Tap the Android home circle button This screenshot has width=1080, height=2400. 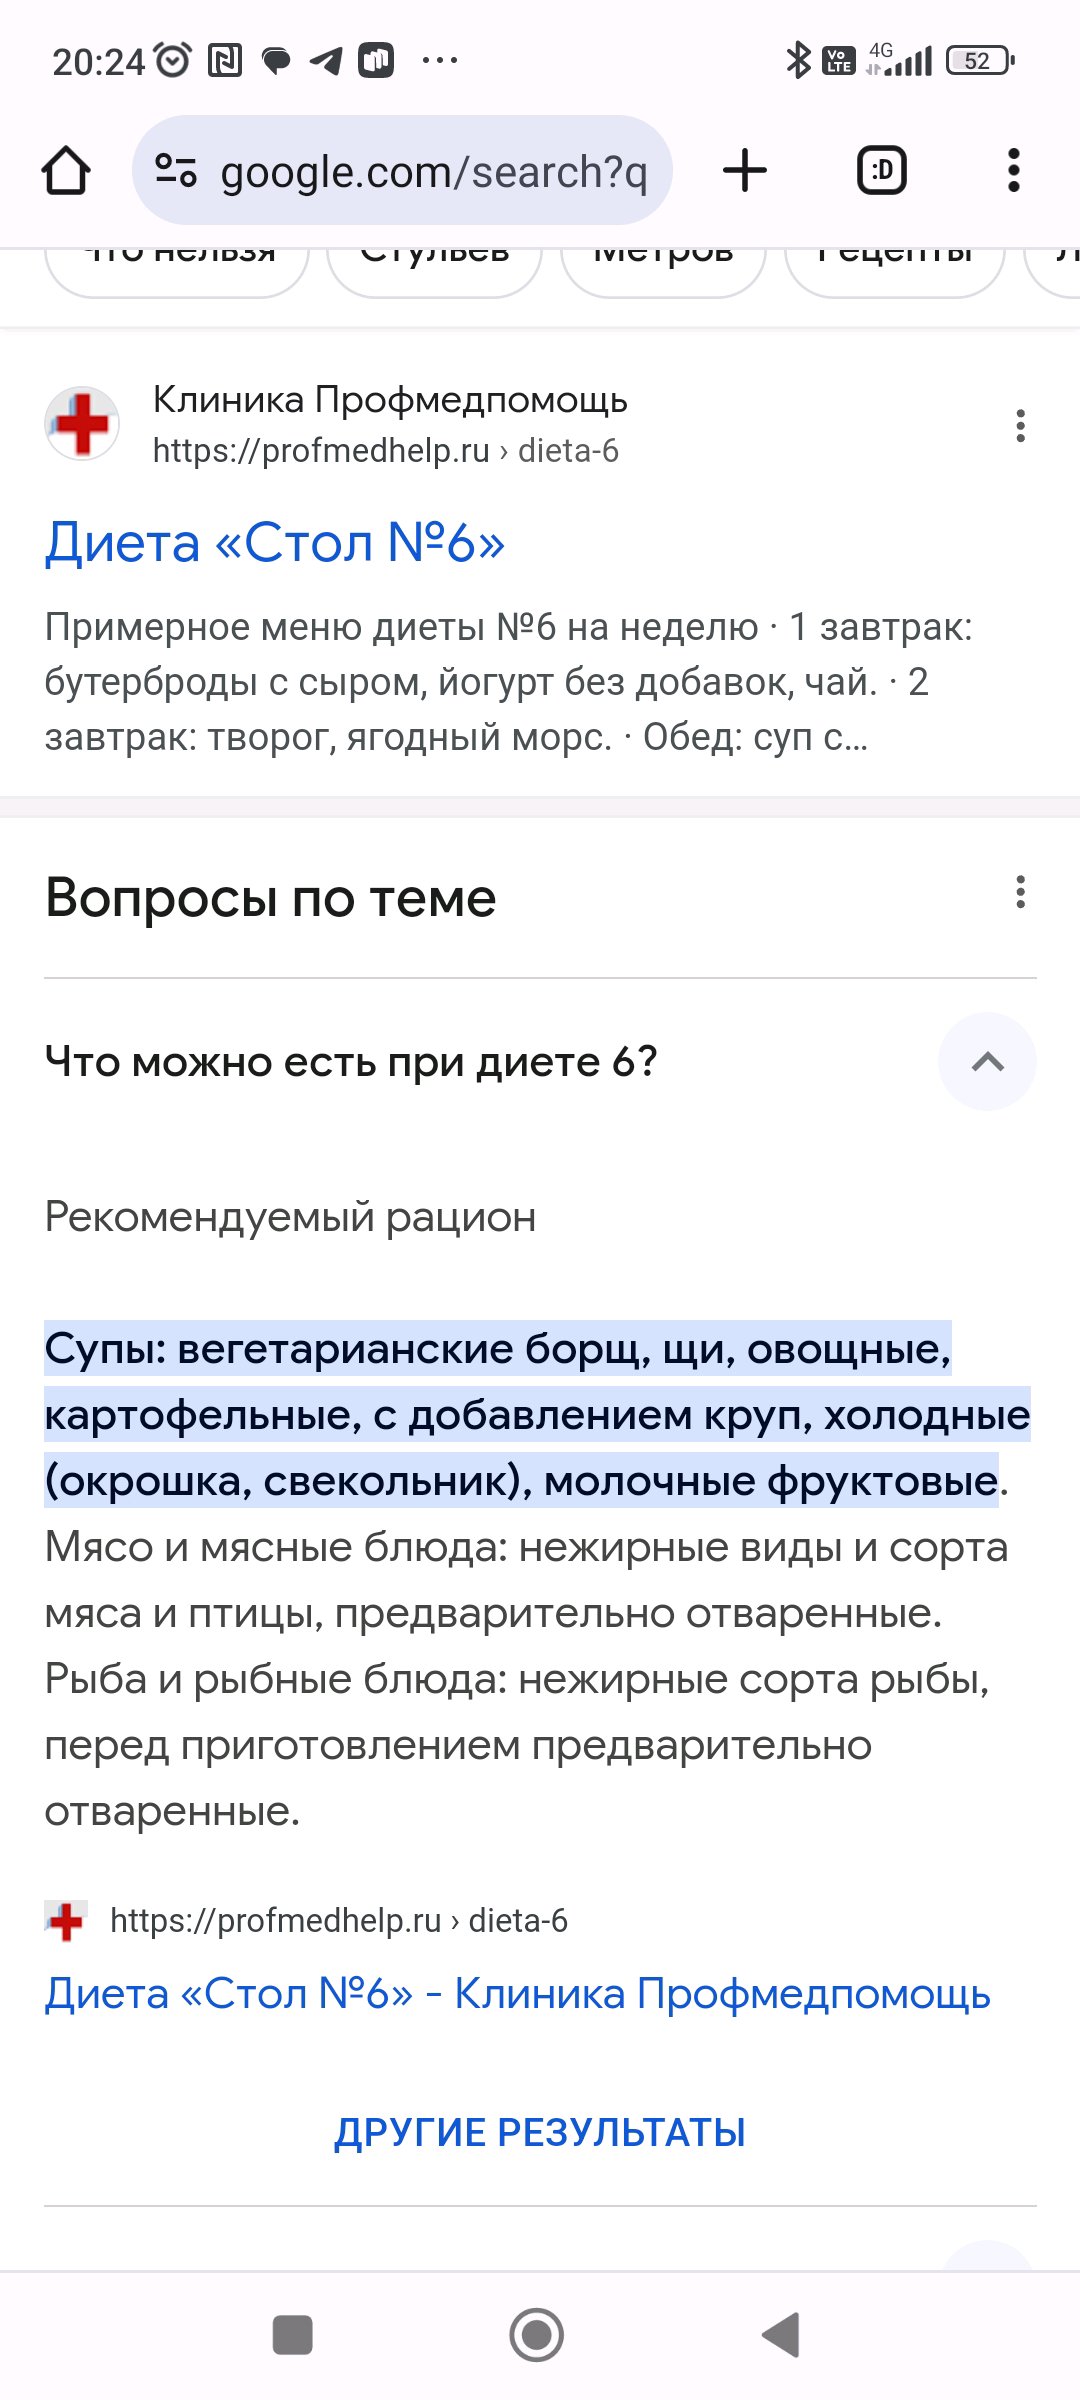coord(537,2335)
